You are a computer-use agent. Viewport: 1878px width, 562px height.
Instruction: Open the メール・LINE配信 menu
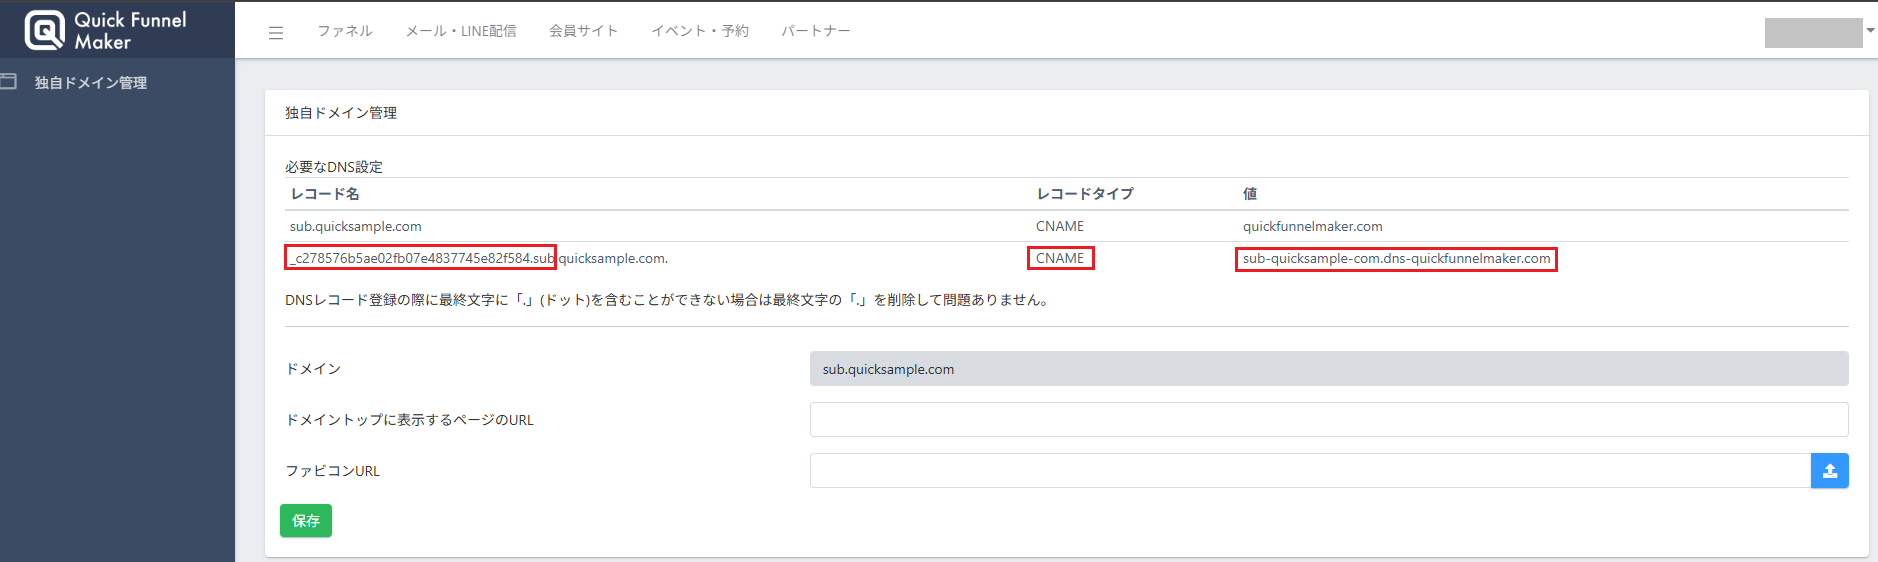[461, 31]
